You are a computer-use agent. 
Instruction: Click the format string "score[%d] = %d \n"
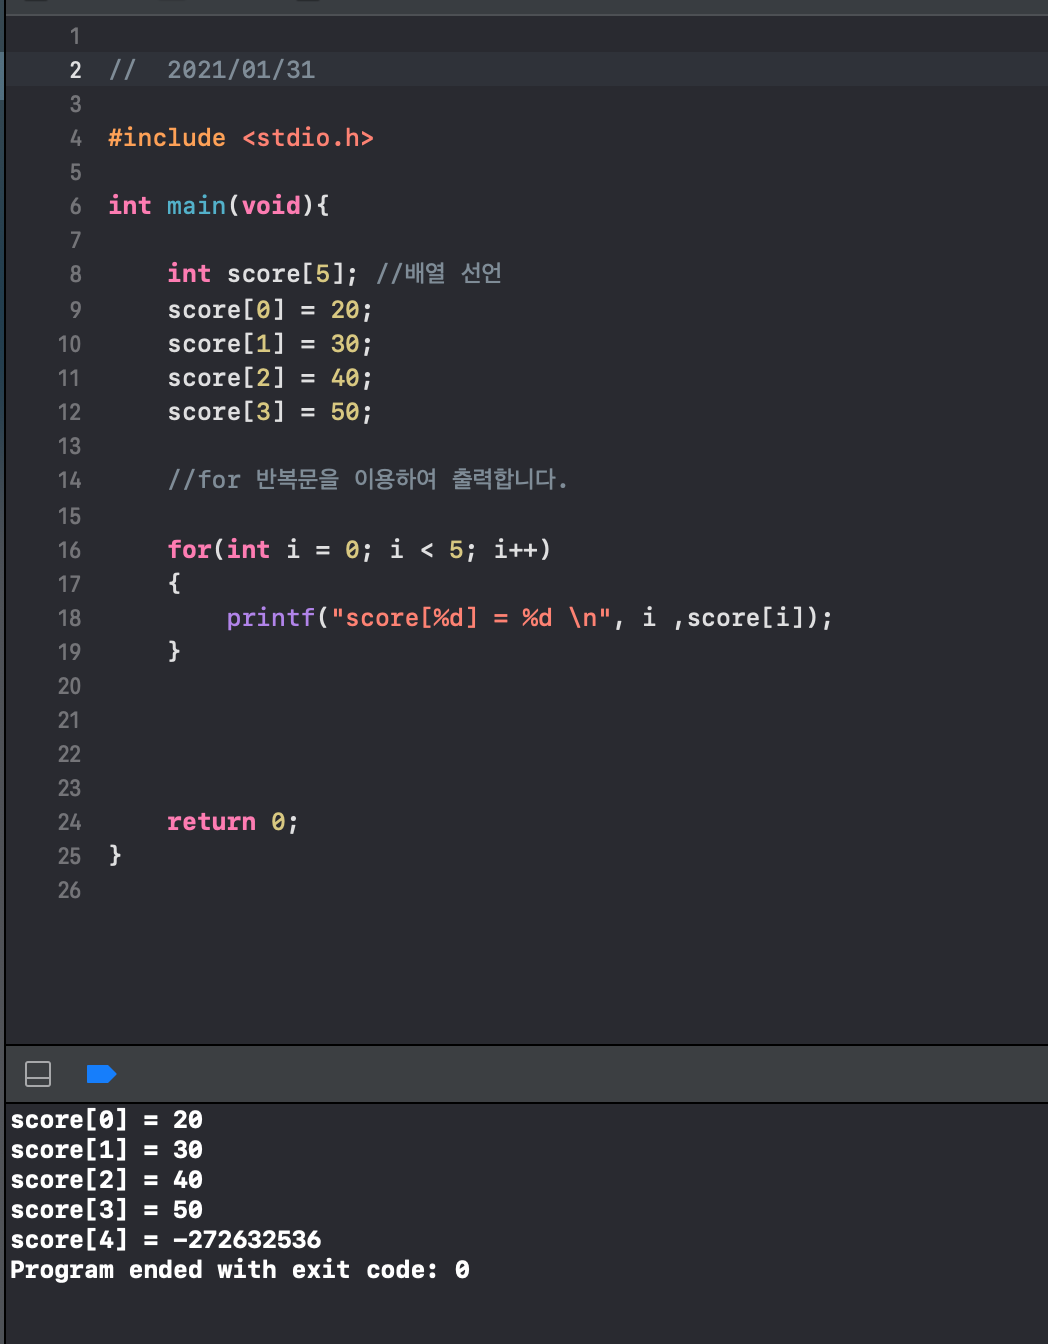coord(471,618)
